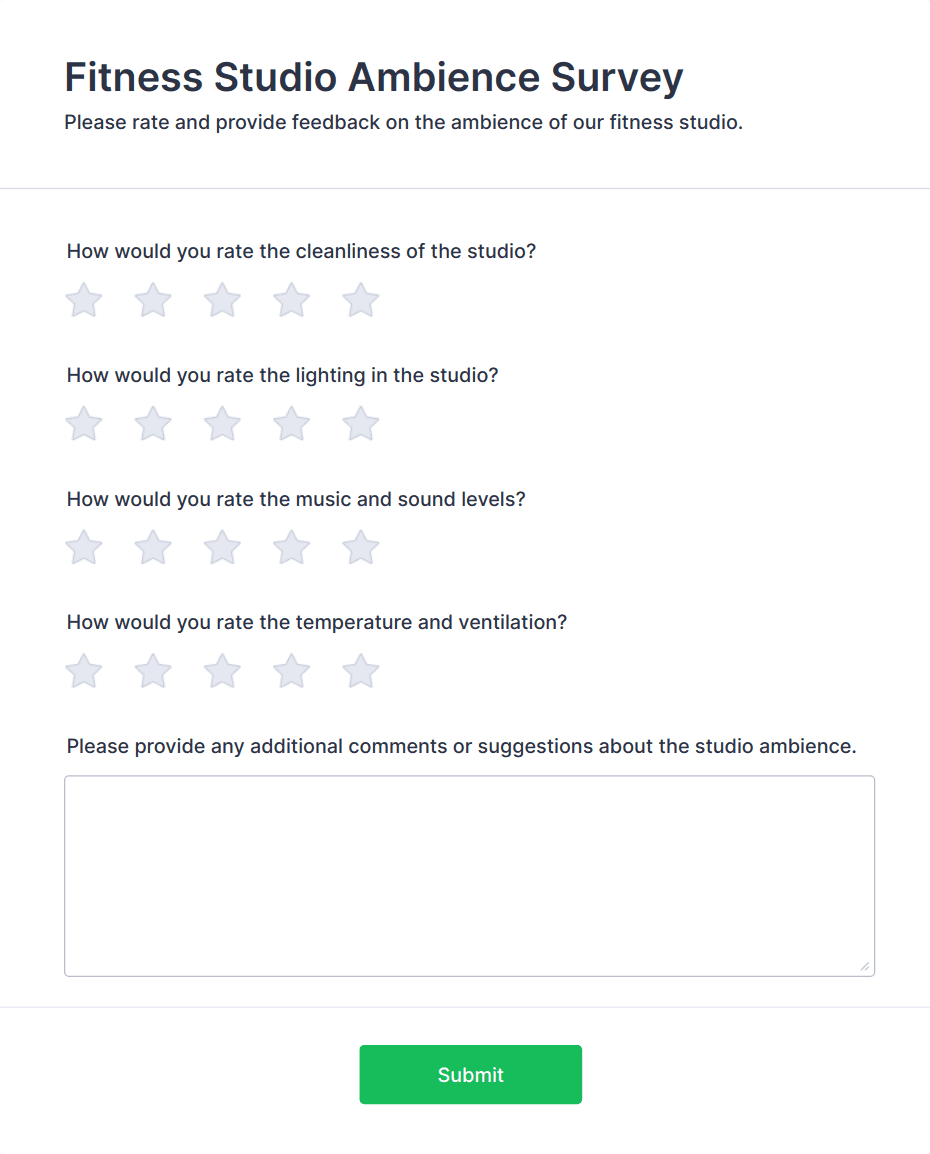Rate music and sound levels one star
Screen dimensions: 930x1154
(x=84, y=548)
